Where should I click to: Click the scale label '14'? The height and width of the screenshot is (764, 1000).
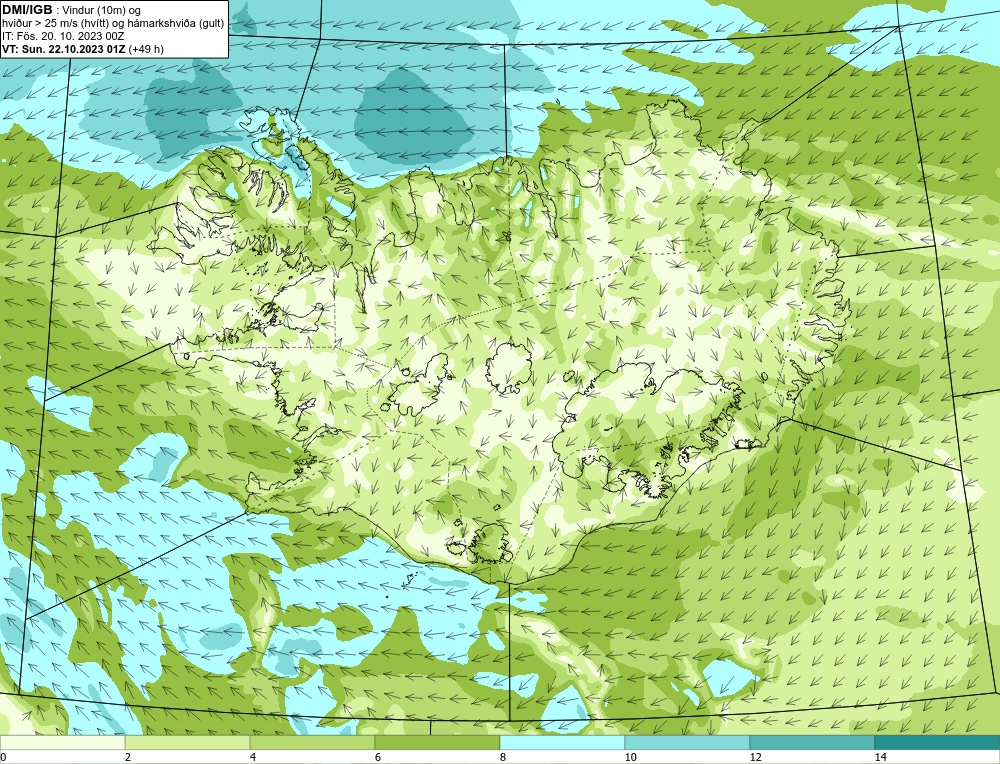click(x=880, y=758)
